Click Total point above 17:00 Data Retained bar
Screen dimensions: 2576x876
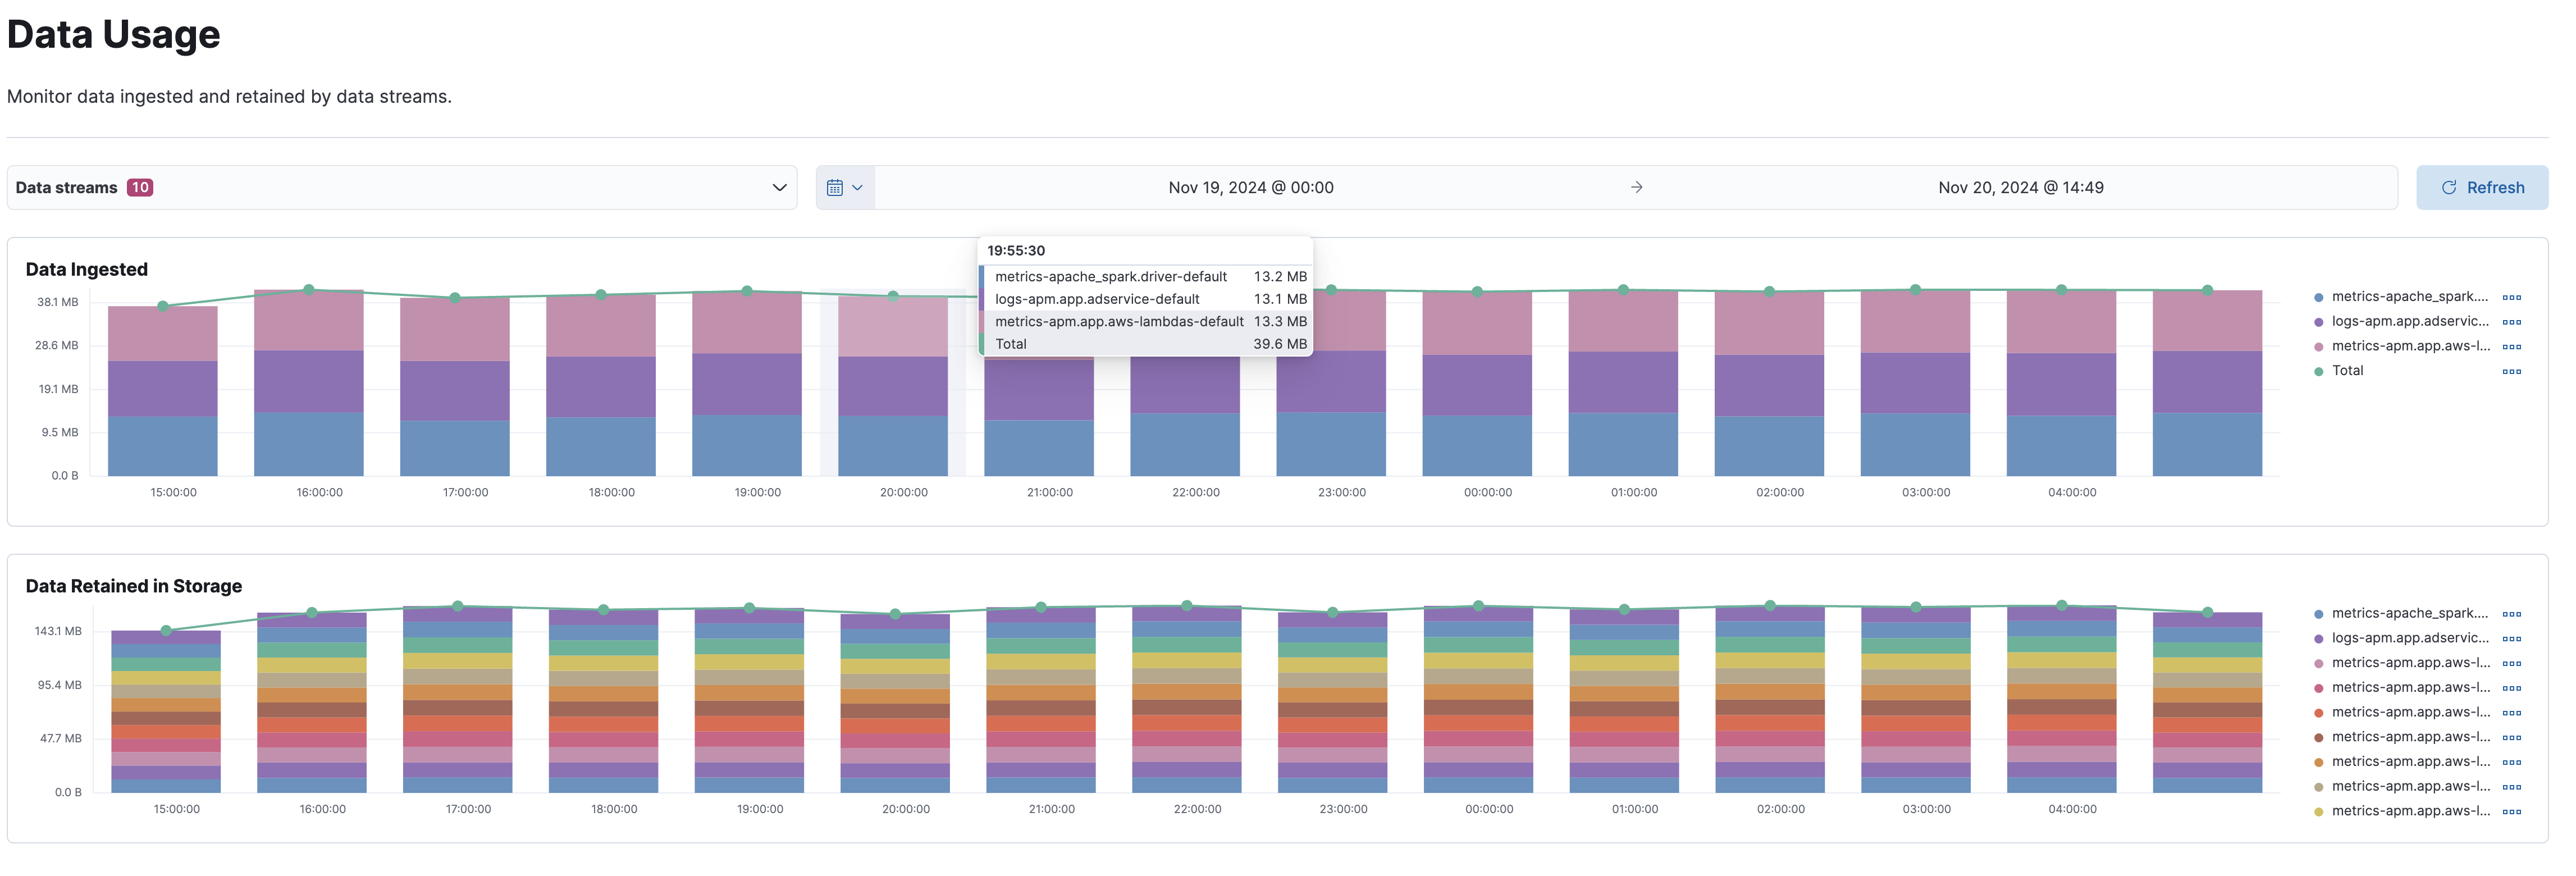click(458, 606)
